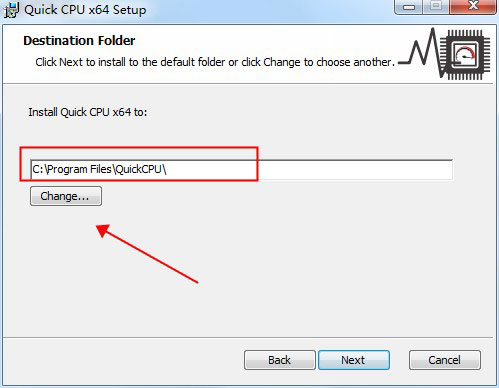Cancel the Quick CPU installation
Image resolution: width=499 pixels, height=388 pixels.
(445, 360)
